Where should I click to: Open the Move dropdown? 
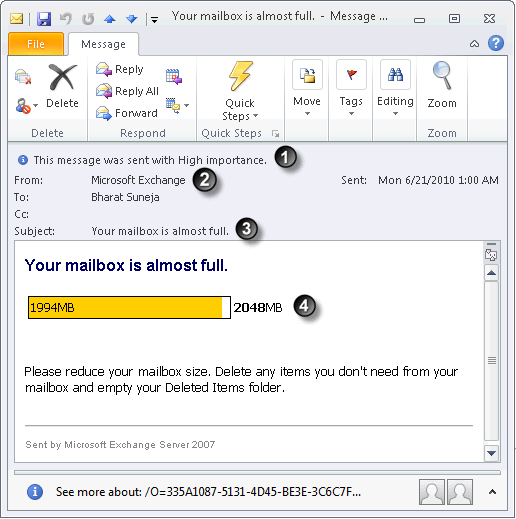[307, 89]
